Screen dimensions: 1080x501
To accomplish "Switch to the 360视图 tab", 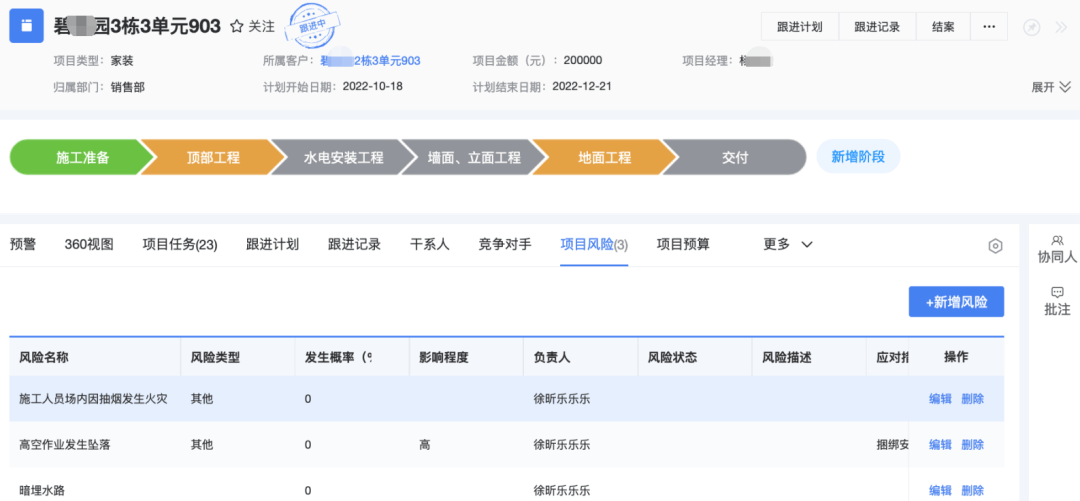I will pyautogui.click(x=89, y=244).
